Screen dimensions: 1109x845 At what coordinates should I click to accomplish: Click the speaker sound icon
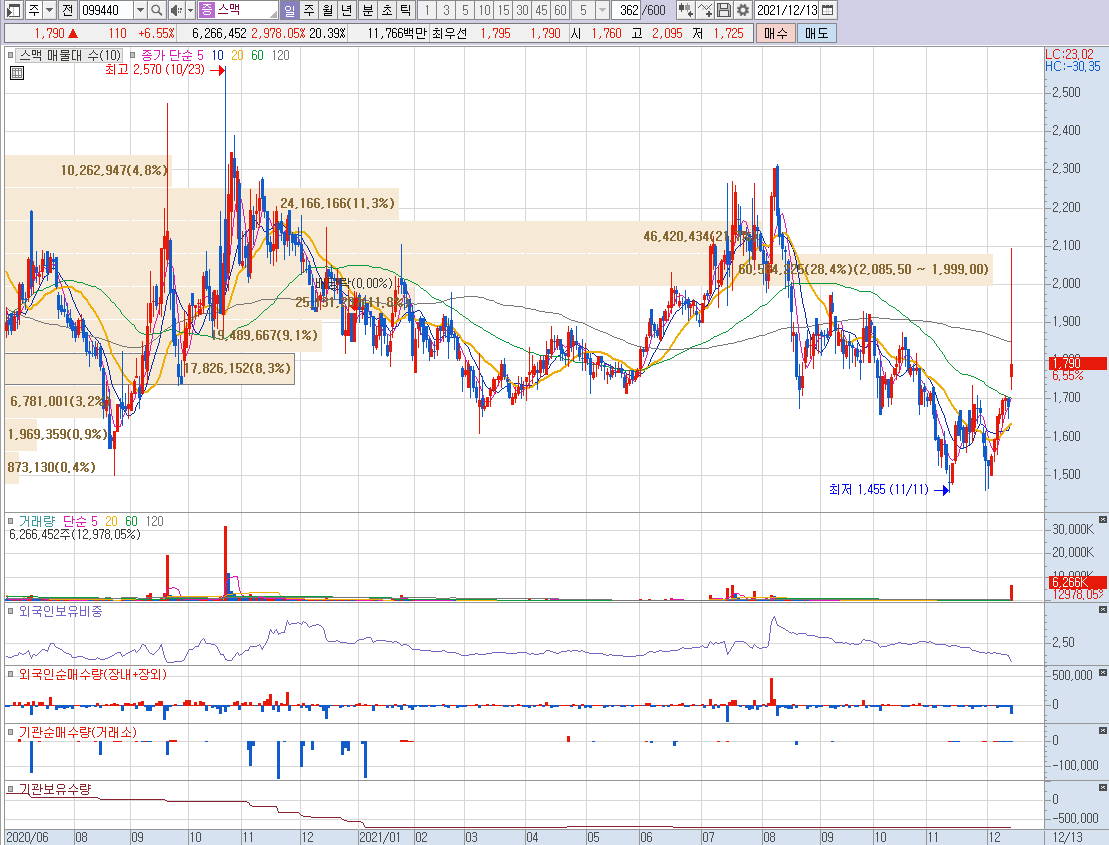(x=175, y=10)
